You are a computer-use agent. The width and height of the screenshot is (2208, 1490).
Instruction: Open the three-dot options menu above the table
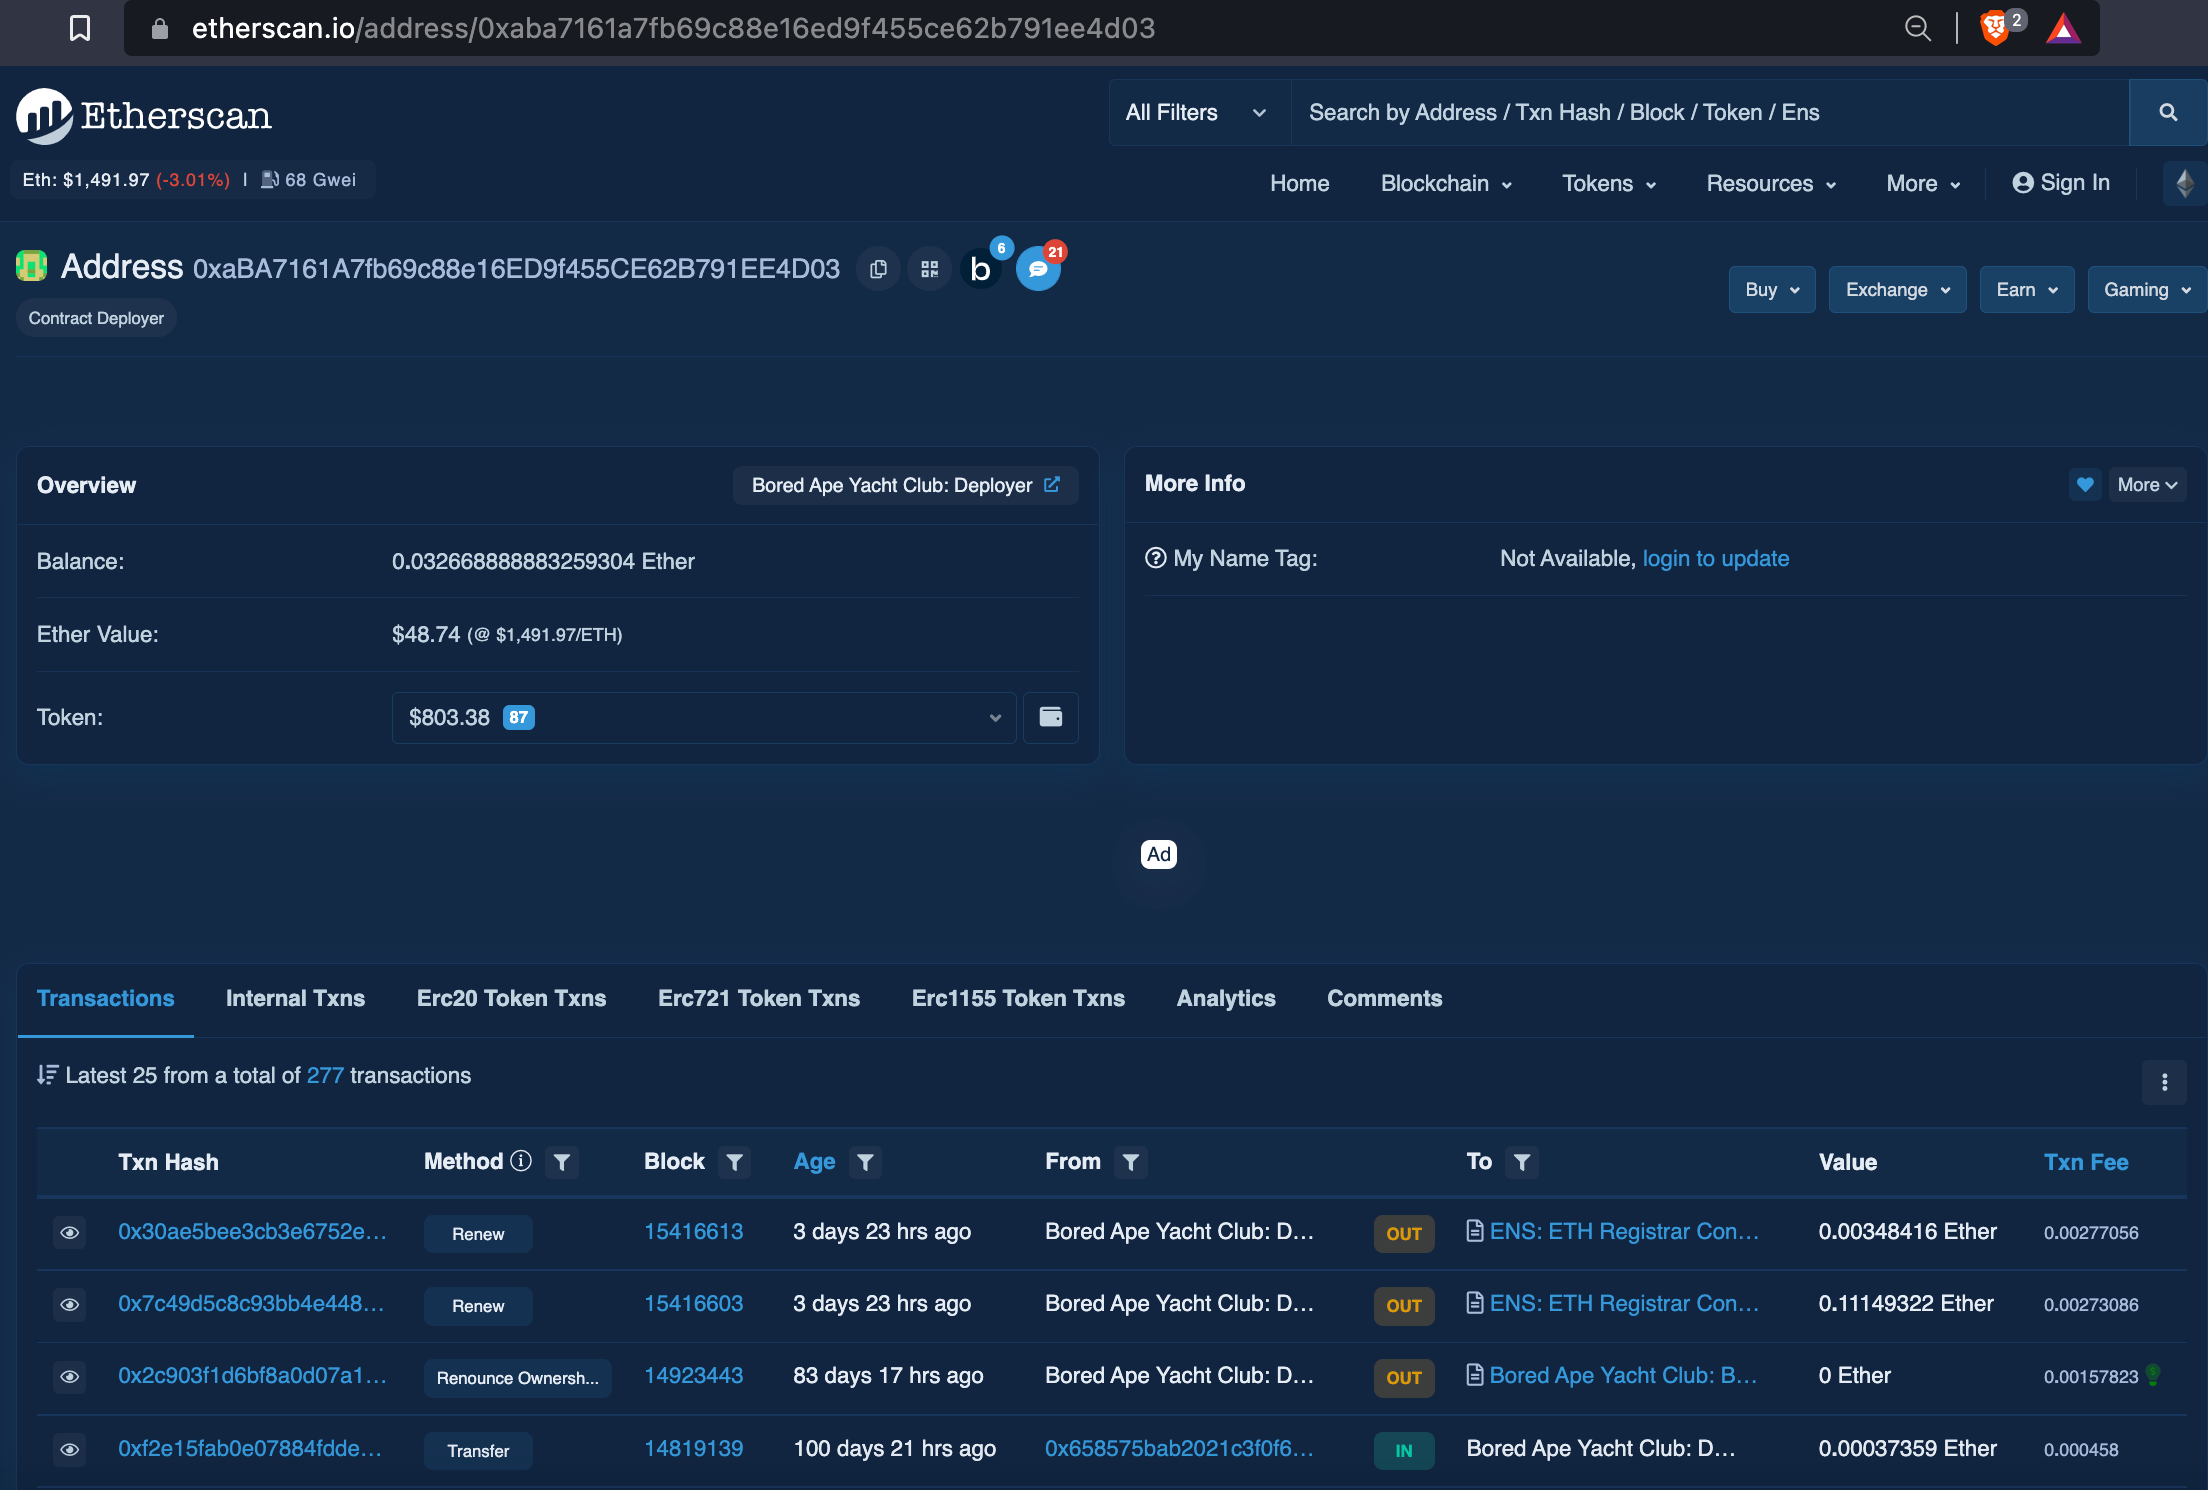click(2164, 1082)
